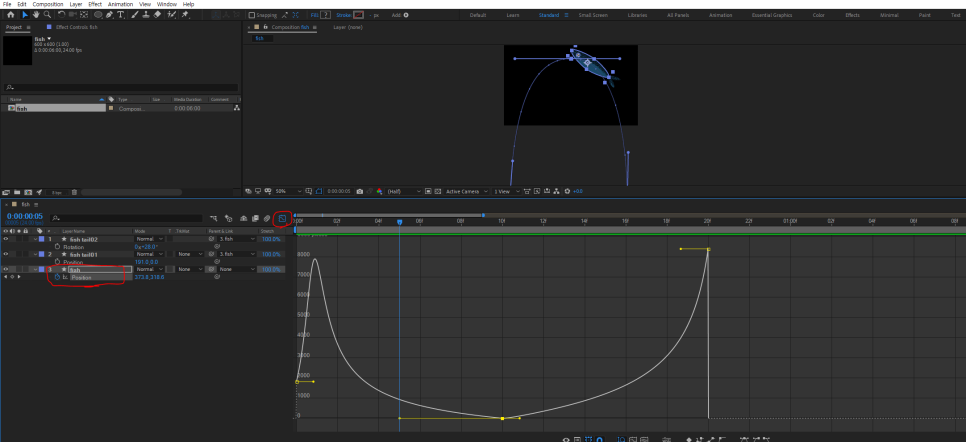Open blend Mode dropdown for fish tail02
966x442 pixels.
point(150,239)
